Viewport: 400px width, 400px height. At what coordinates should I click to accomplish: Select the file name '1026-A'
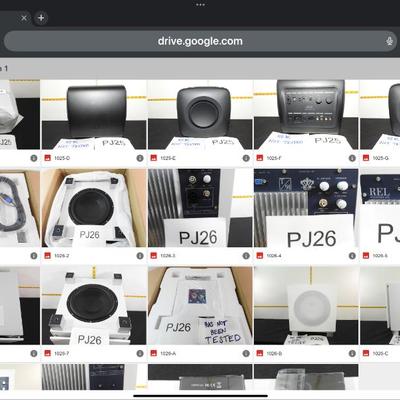coord(168,353)
